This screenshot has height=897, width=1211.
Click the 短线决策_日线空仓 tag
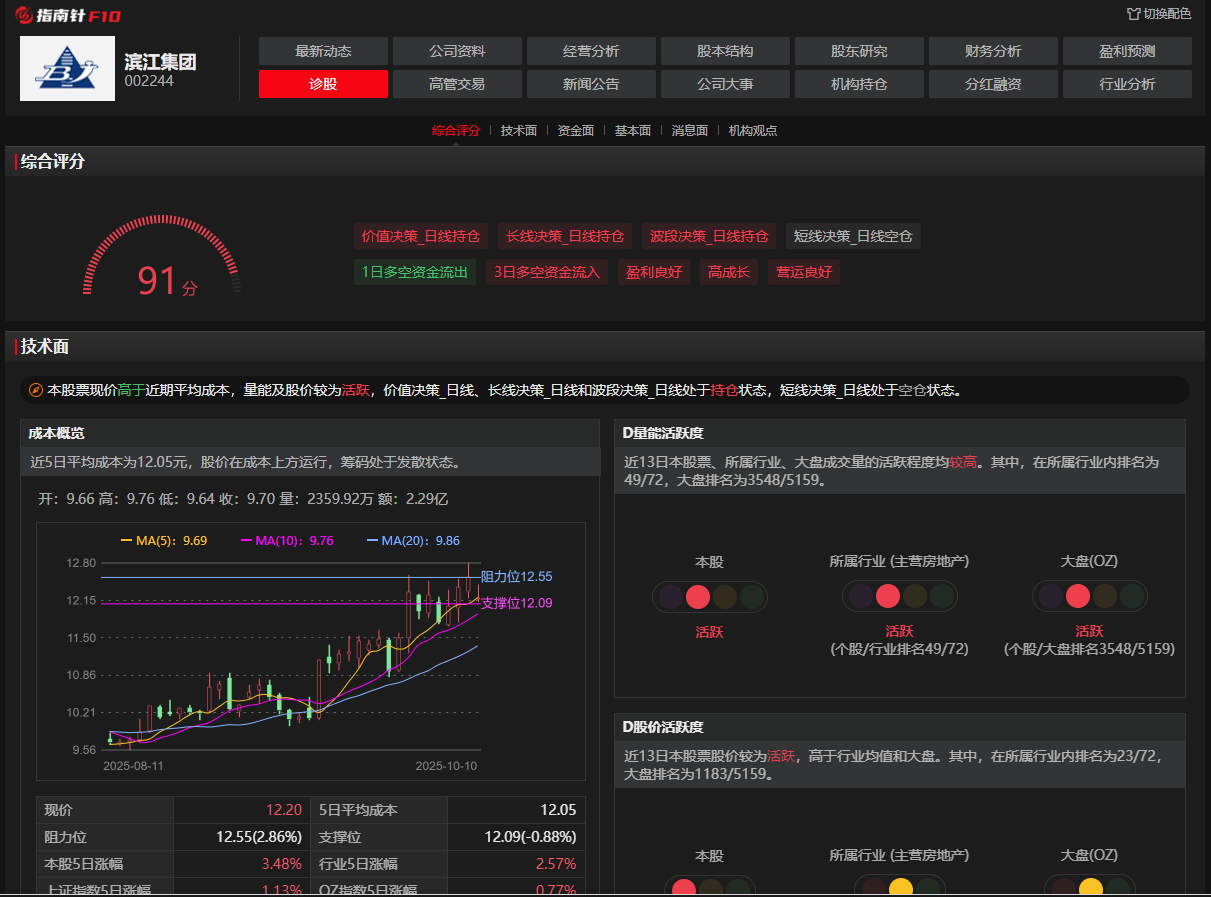point(853,236)
